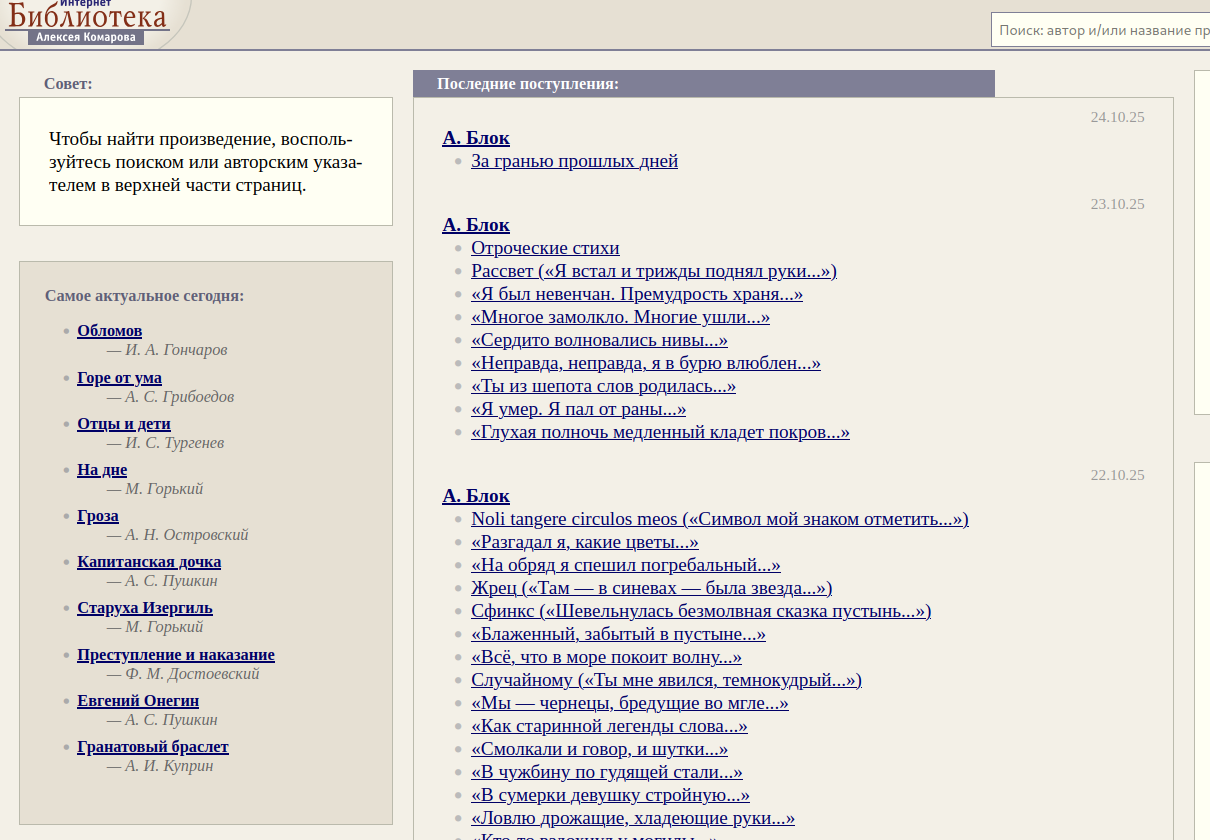This screenshot has height=840, width=1210.
Task: Open «Смолкали и говор, и шутки...» poem
Action: point(599,749)
